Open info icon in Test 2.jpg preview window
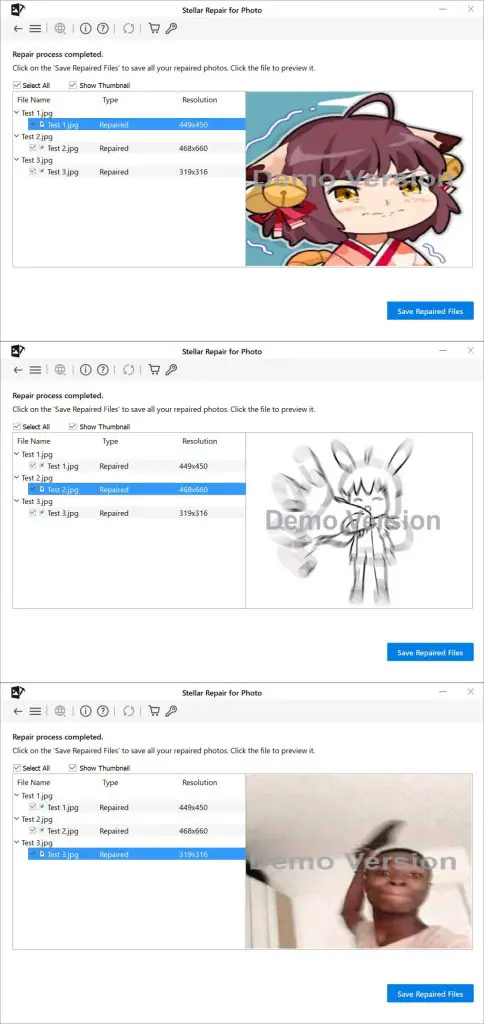Viewport: 484px width, 1024px height. [x=86, y=370]
